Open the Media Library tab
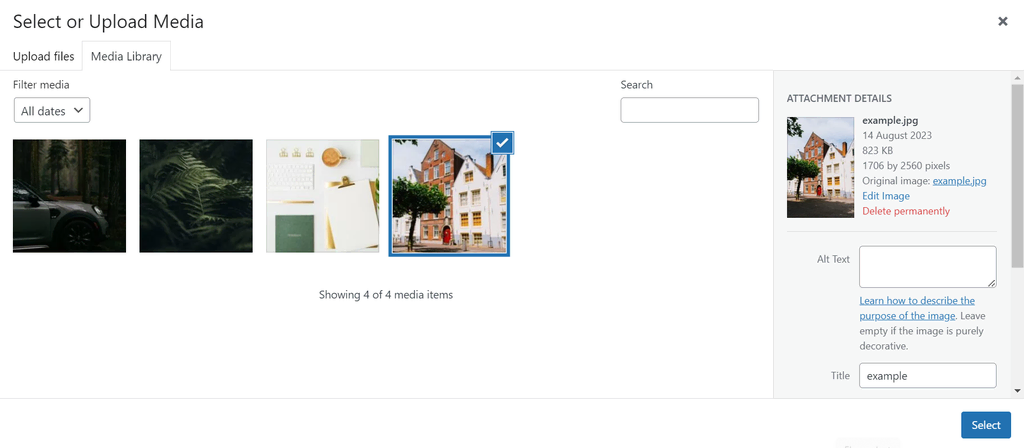The height and width of the screenshot is (448, 1024). 126,56
